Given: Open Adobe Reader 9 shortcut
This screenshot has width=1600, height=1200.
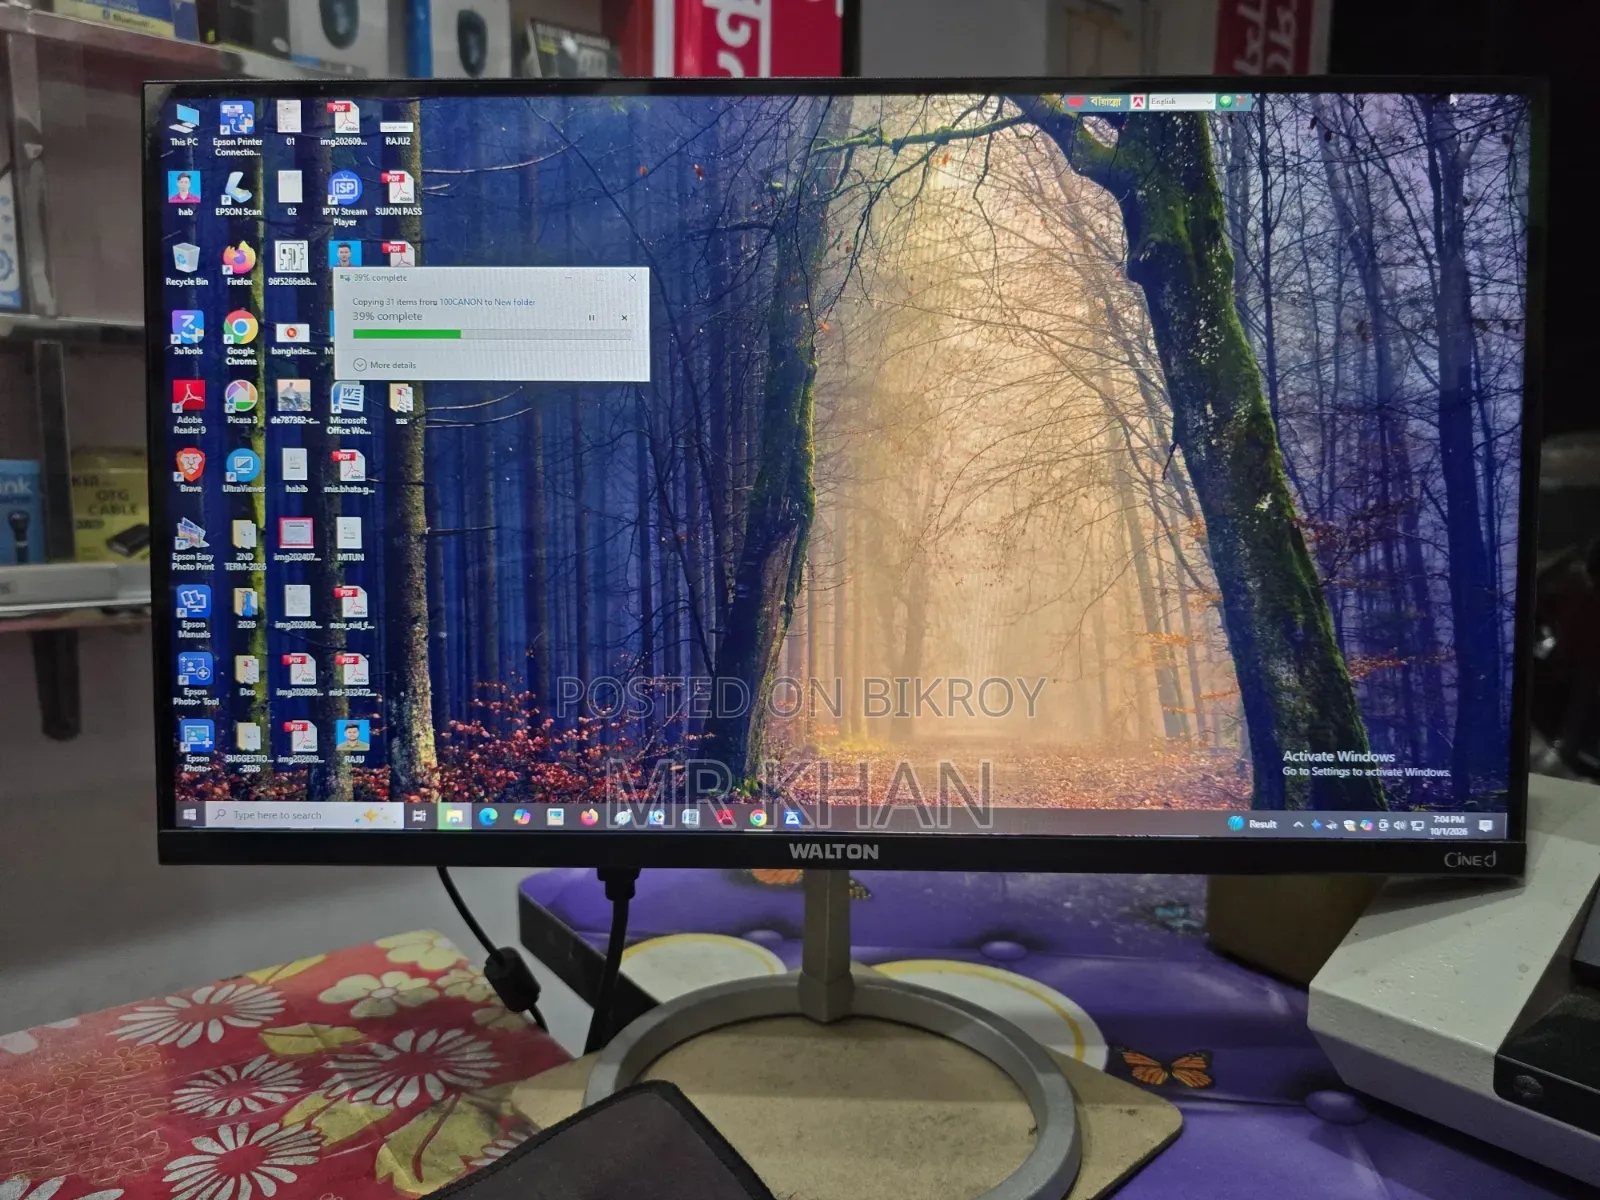Looking at the screenshot, I should (x=189, y=407).
